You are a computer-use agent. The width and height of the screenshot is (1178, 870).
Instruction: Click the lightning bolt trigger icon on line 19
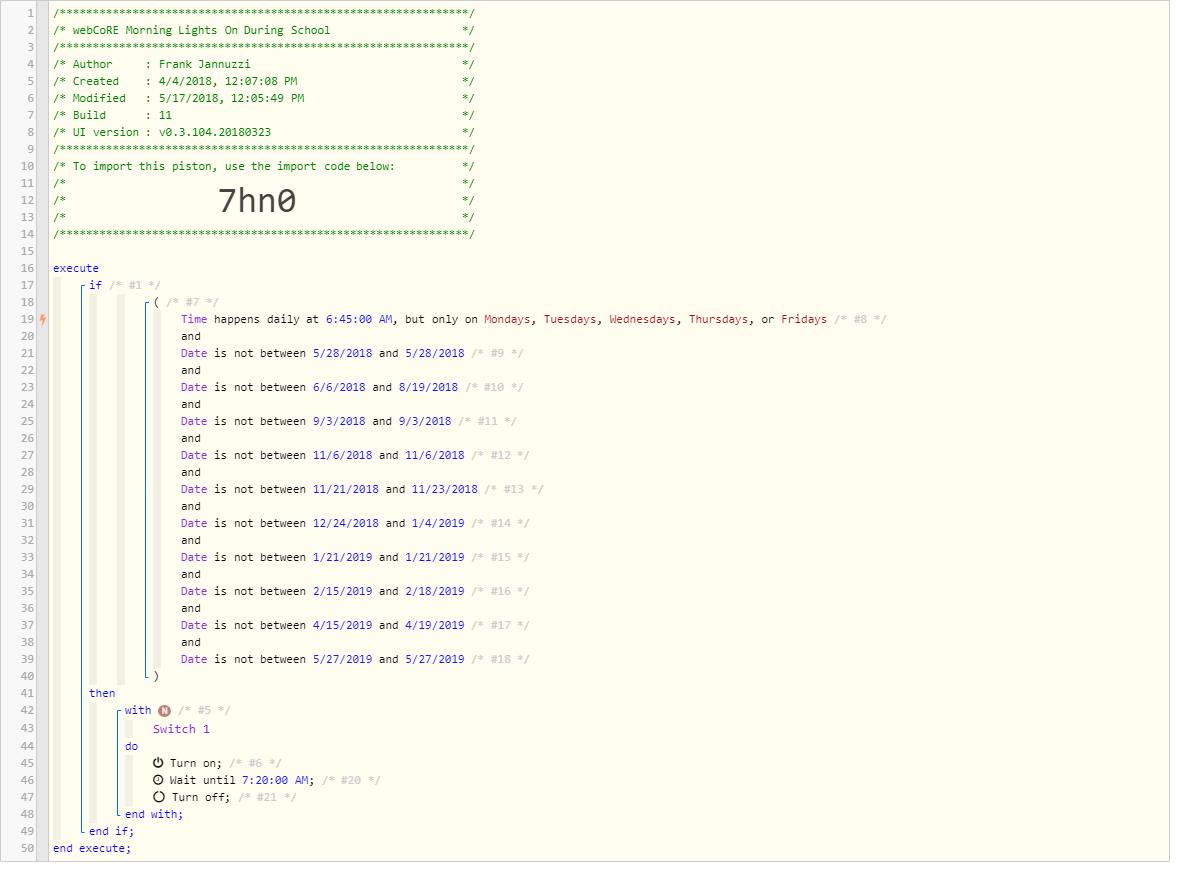(x=44, y=320)
